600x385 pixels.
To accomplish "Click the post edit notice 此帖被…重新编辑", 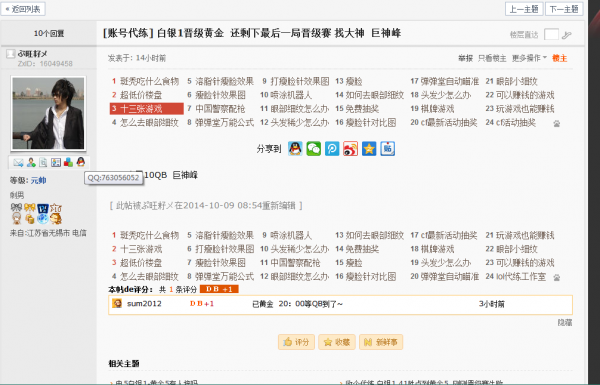I will (x=206, y=206).
